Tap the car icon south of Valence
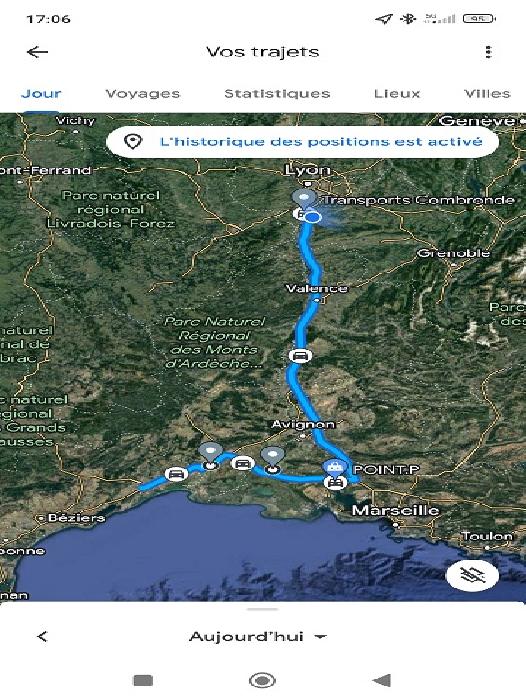Viewport: 526px width, 700px height. pos(300,356)
